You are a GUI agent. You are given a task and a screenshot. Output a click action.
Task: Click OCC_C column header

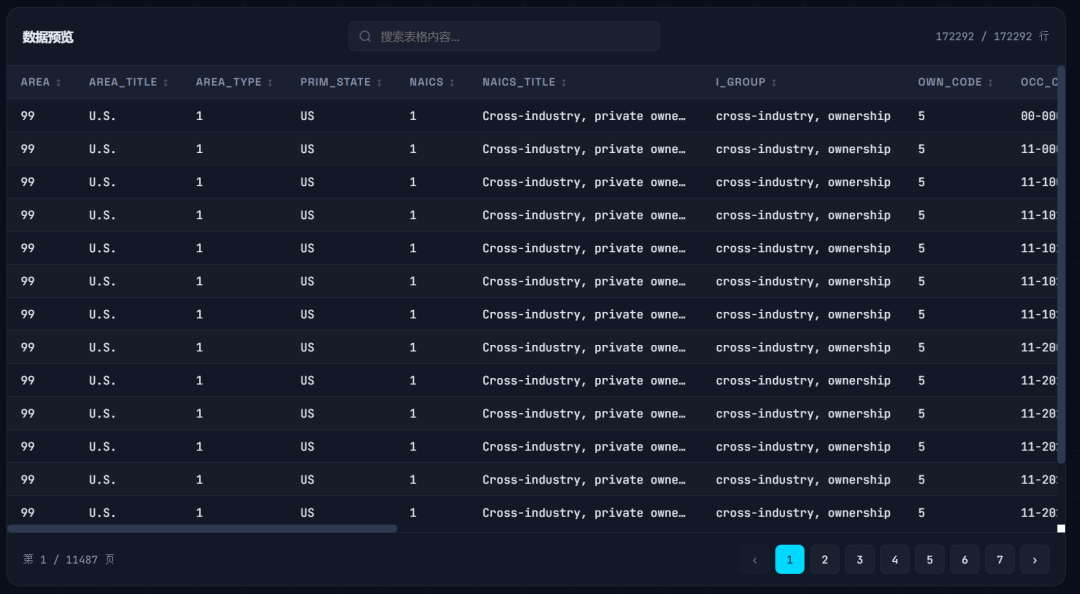click(x=1039, y=82)
